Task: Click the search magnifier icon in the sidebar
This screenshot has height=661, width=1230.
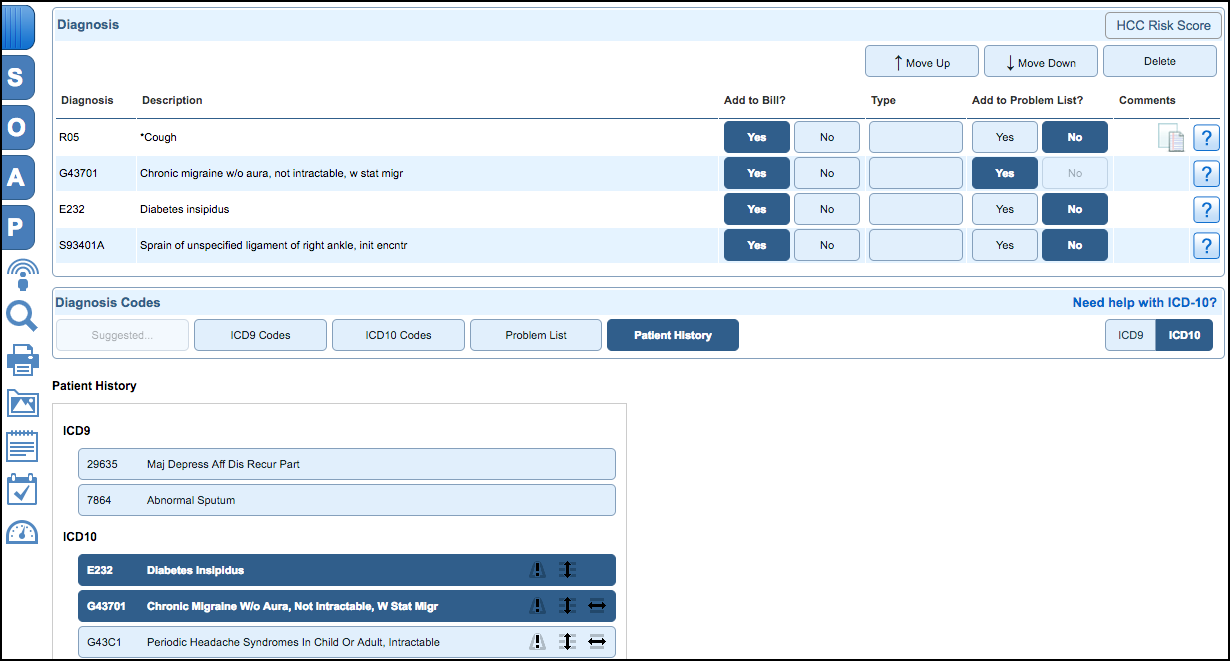Action: pyautogui.click(x=21, y=316)
